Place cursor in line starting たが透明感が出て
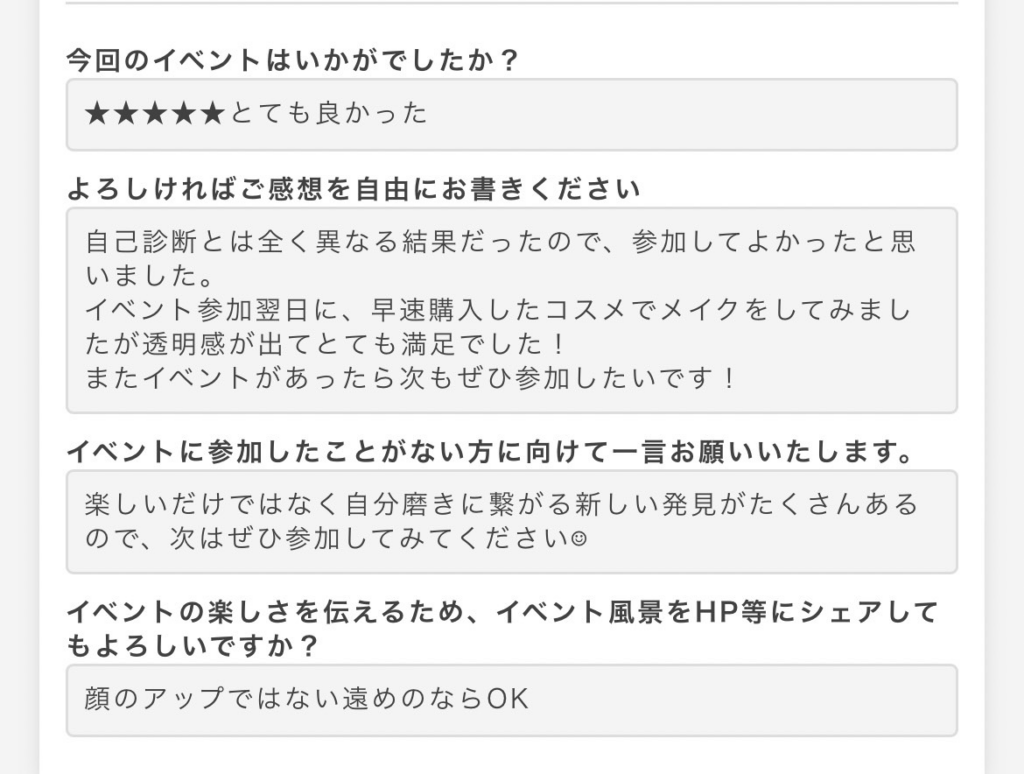Image resolution: width=1024 pixels, height=774 pixels. tap(325, 344)
